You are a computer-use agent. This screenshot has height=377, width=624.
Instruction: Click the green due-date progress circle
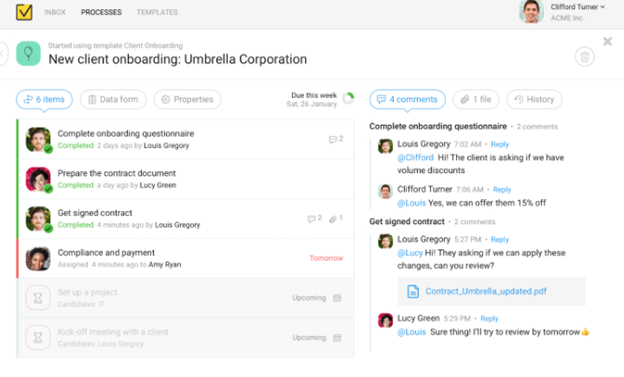point(348,98)
